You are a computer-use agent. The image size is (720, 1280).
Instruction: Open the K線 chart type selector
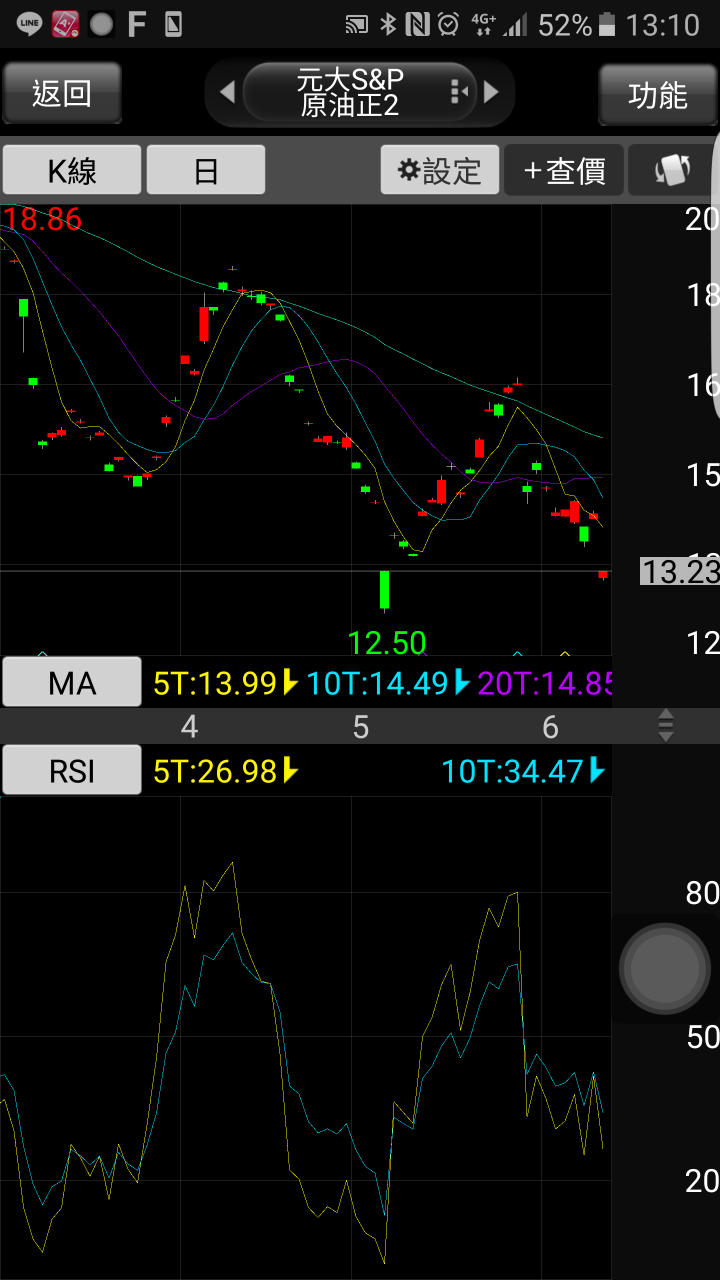[72, 170]
